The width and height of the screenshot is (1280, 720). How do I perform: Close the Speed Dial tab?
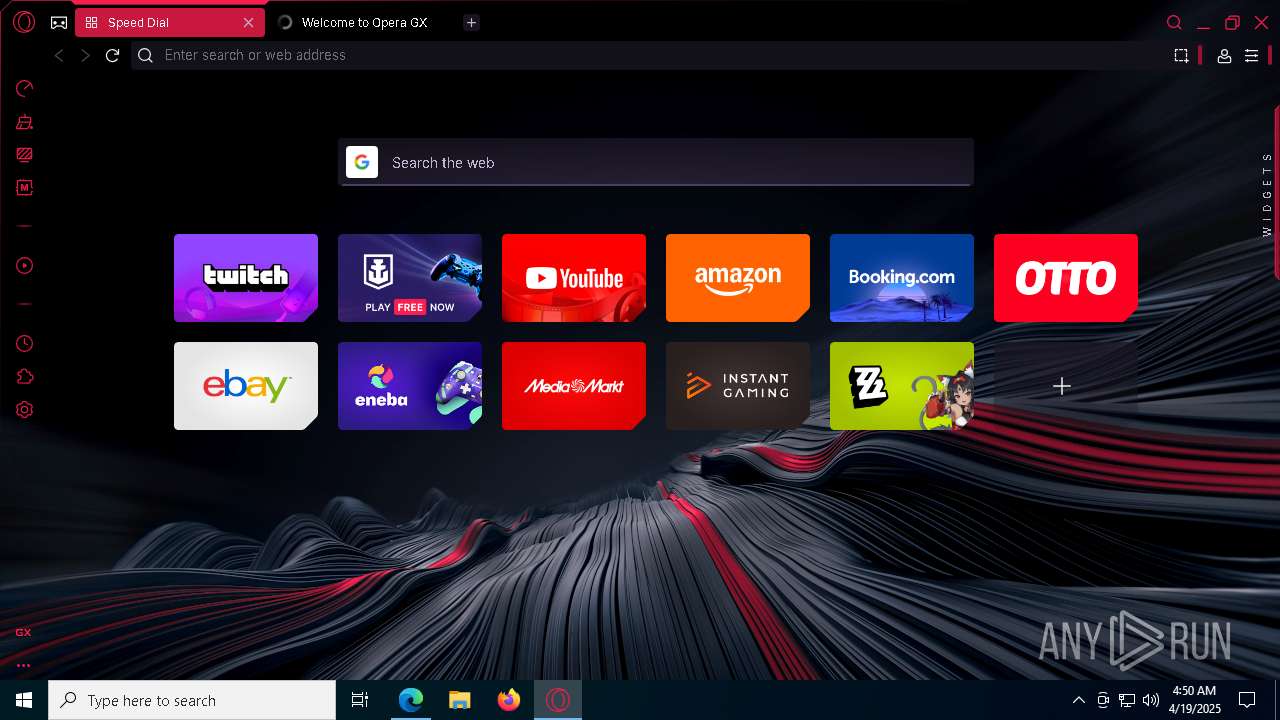coord(248,22)
